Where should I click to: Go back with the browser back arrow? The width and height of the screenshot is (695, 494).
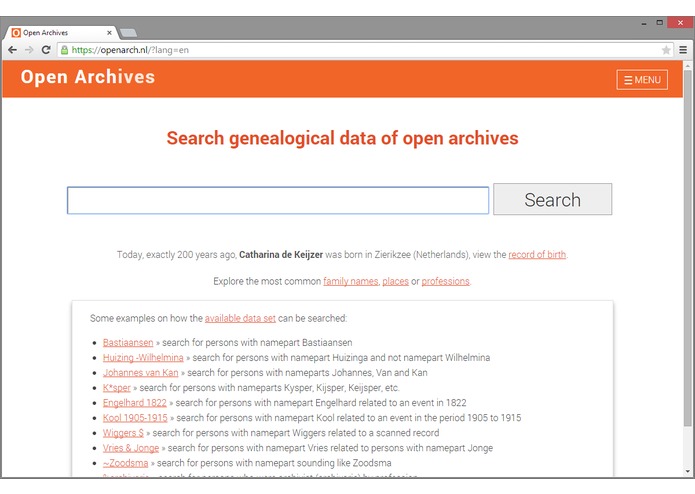12,50
